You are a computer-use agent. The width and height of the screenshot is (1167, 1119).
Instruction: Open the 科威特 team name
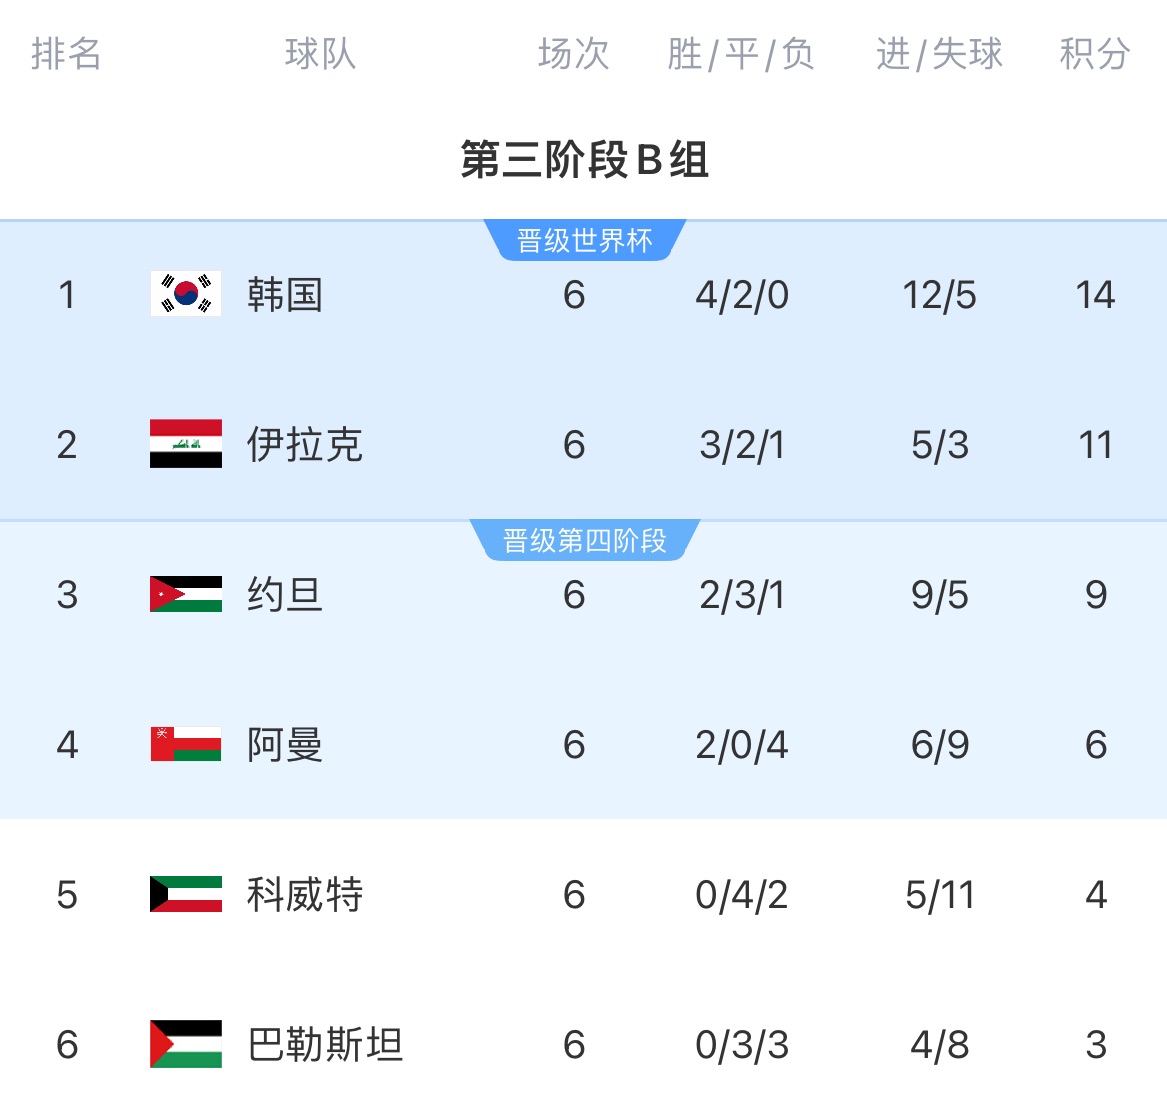click(x=305, y=895)
